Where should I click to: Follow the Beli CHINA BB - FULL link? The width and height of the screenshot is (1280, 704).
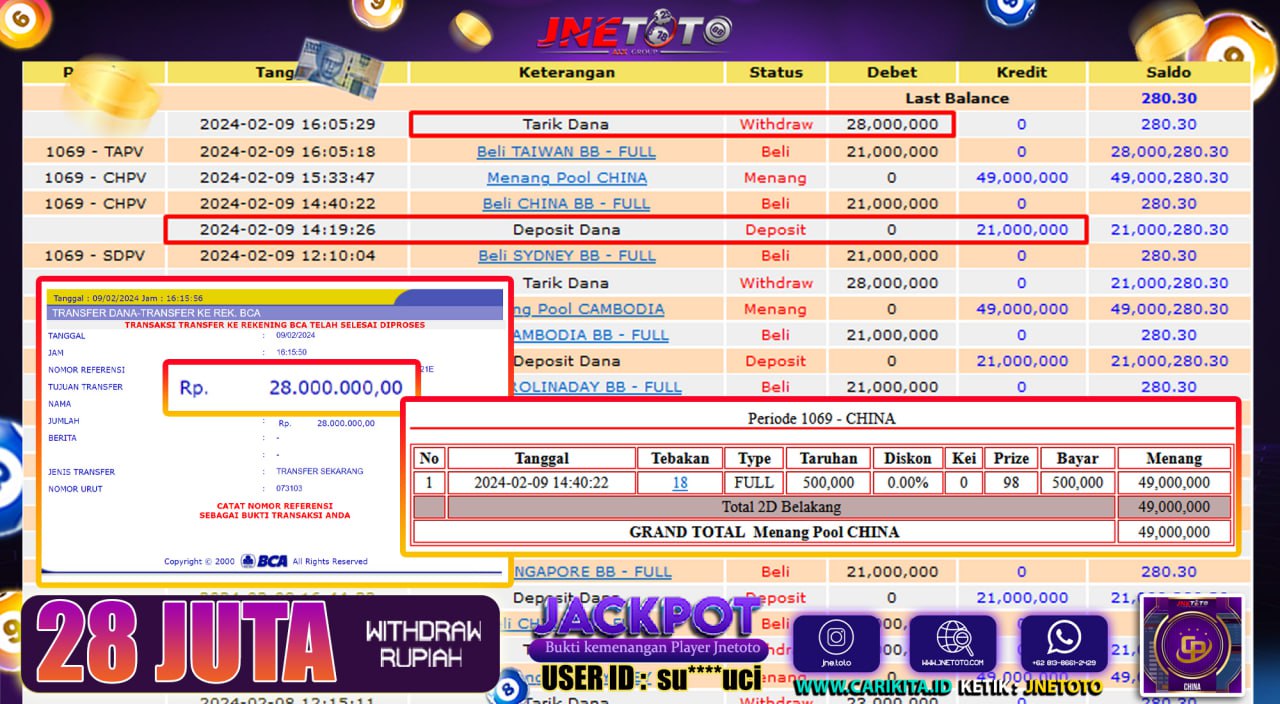coord(566,204)
